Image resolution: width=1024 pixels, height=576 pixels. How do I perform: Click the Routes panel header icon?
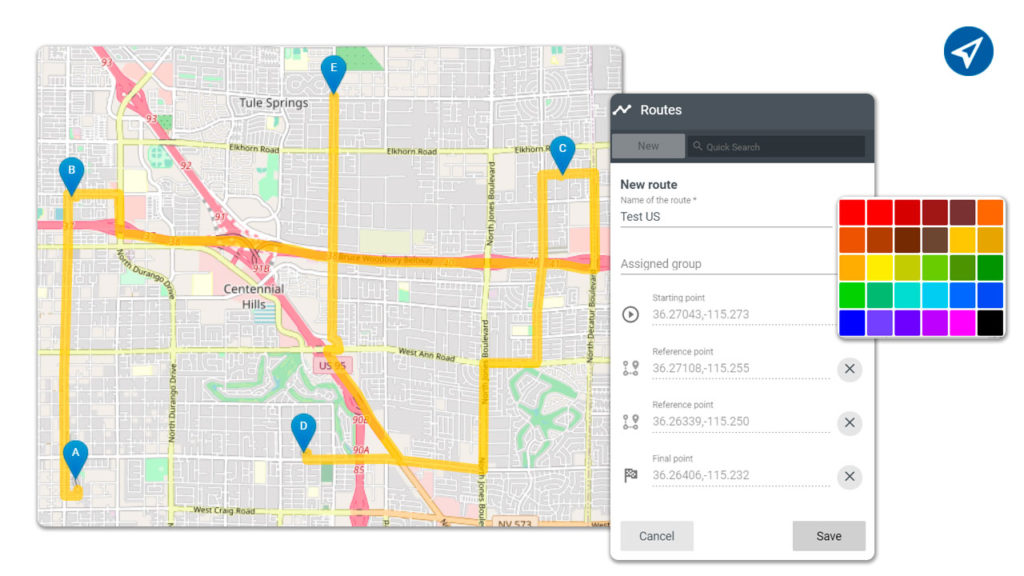622,110
